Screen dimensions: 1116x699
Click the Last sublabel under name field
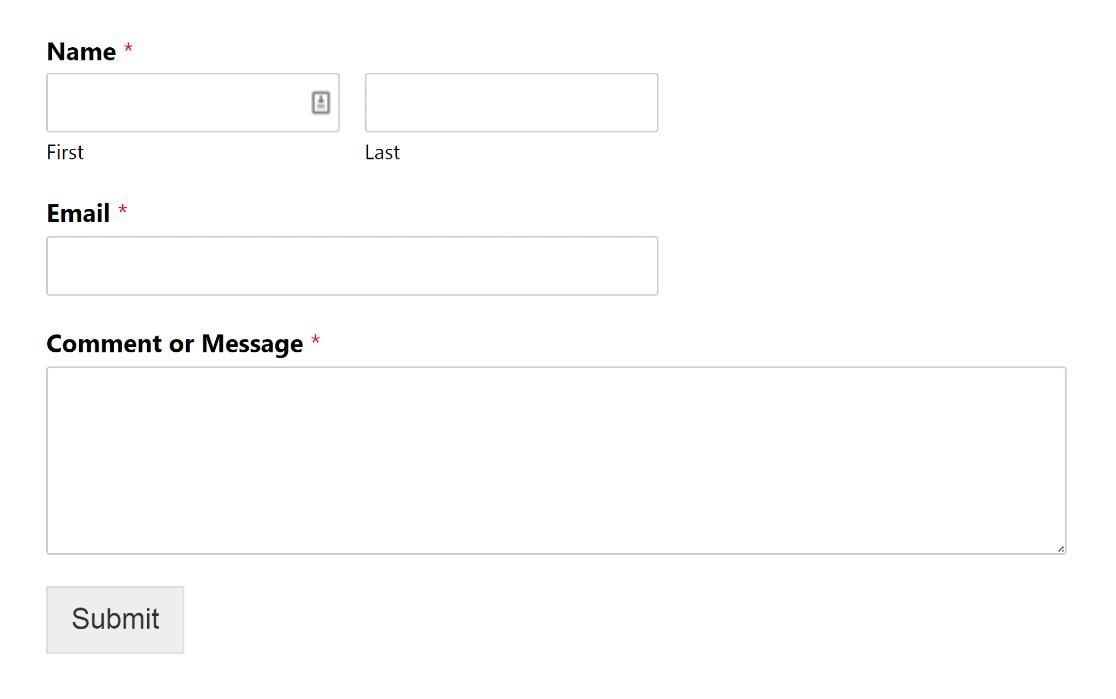tap(382, 152)
